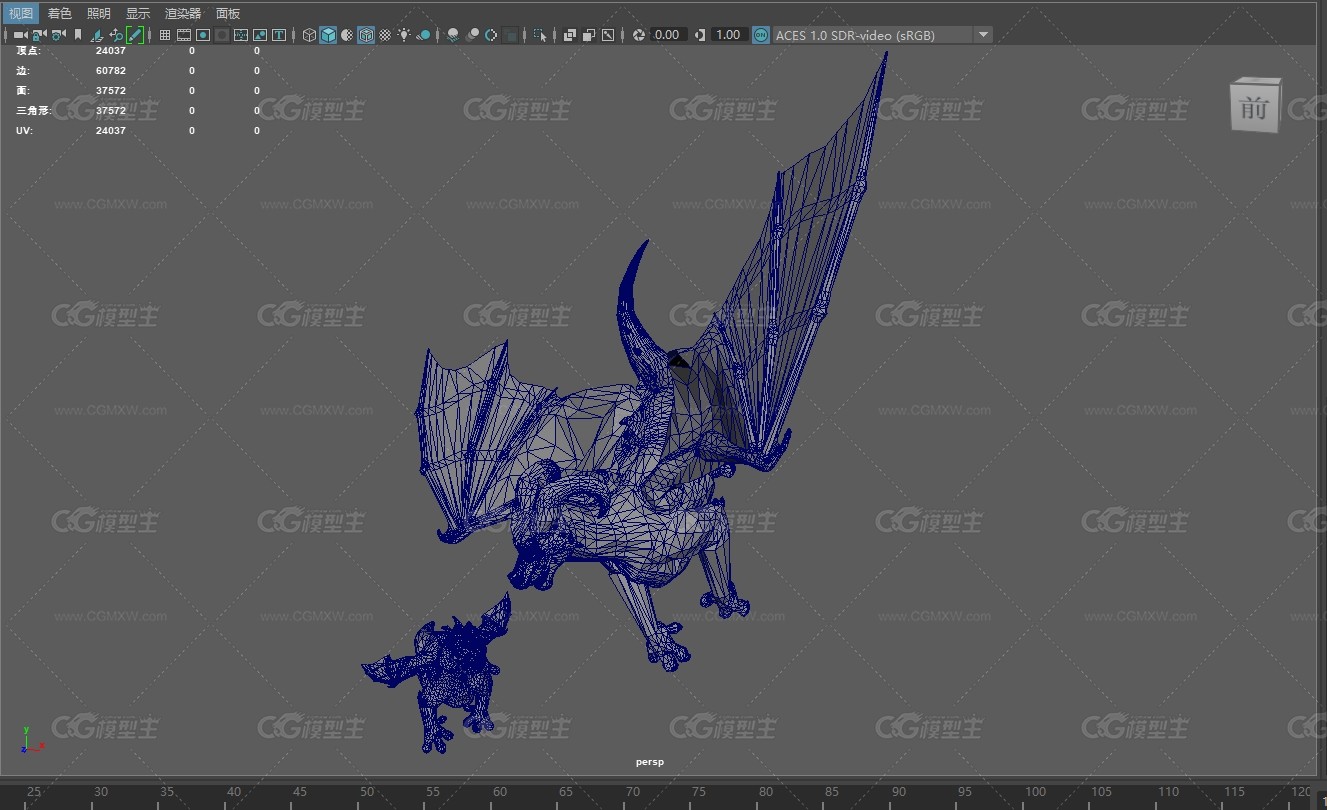Image resolution: width=1327 pixels, height=810 pixels.
Task: Toggle viewport Grid display
Action: [x=165, y=35]
